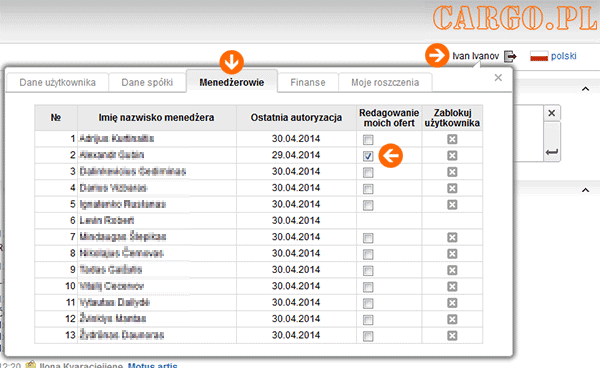600x368 pixels.
Task: Open the polski language selector
Action: 563,56
